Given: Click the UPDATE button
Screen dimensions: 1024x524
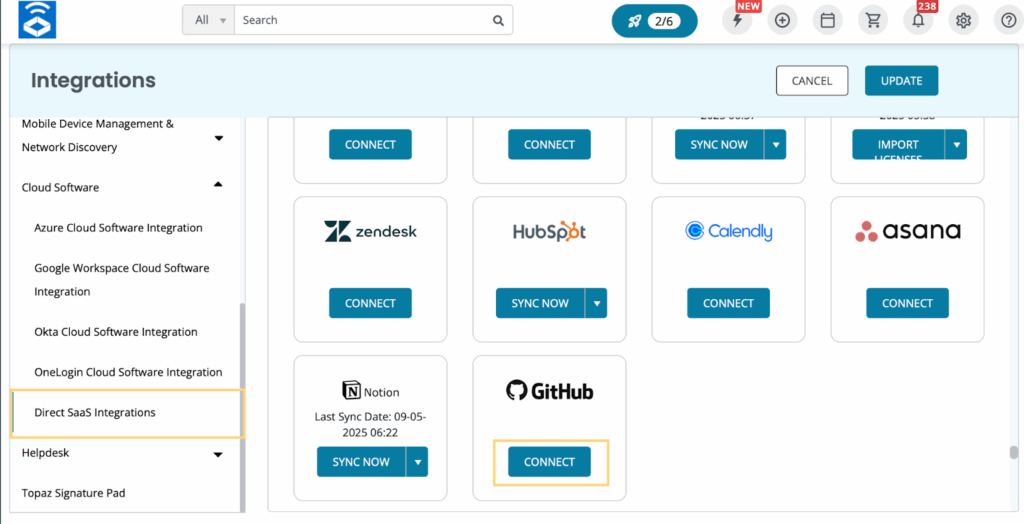Looking at the screenshot, I should 901,81.
